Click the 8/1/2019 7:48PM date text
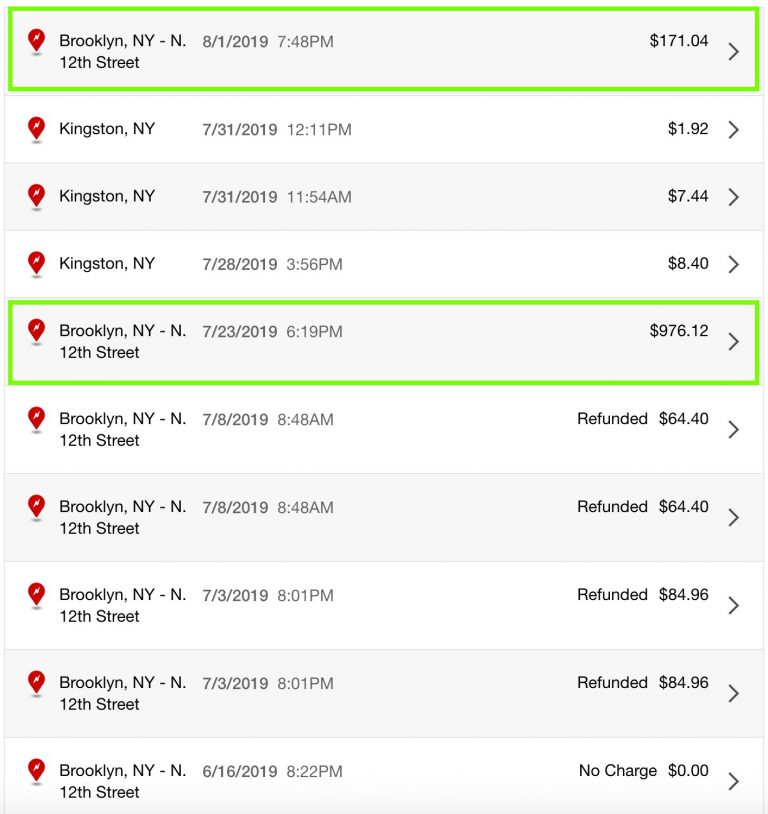Screen dimensions: 768x814 pos(268,42)
